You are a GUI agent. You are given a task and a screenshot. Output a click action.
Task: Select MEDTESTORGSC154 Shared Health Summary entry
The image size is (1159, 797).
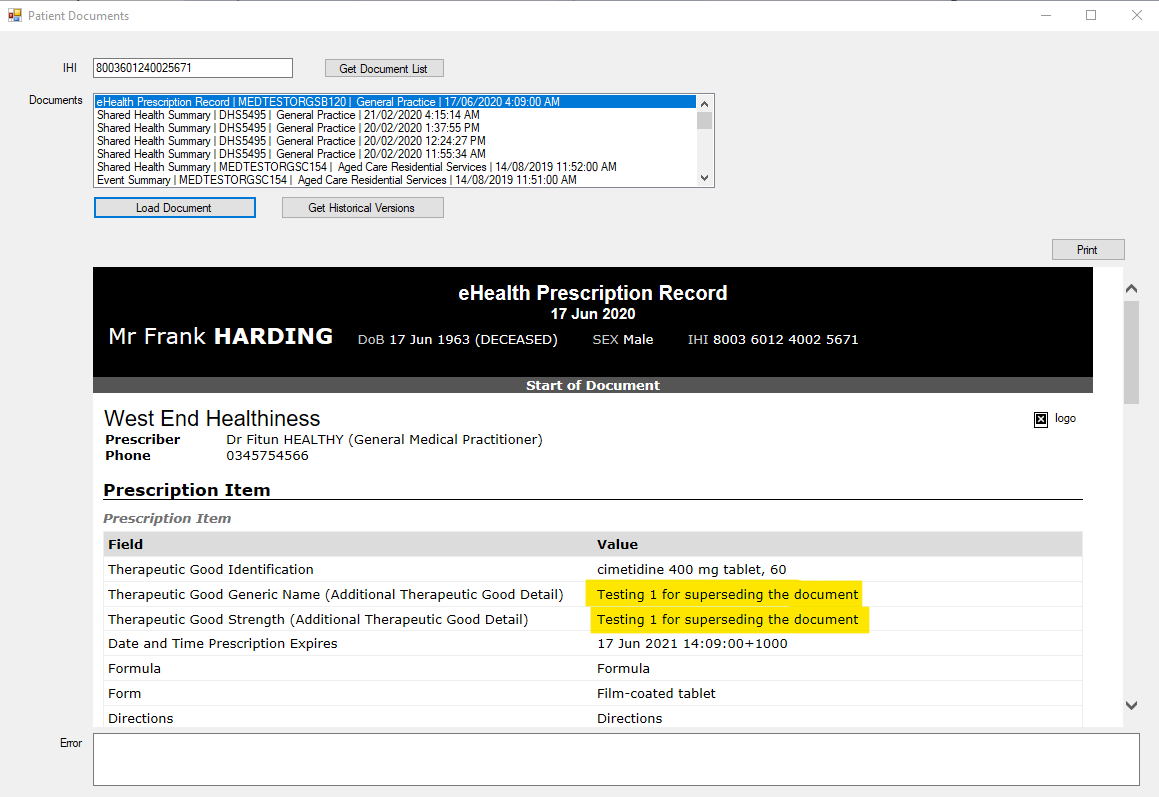click(356, 167)
